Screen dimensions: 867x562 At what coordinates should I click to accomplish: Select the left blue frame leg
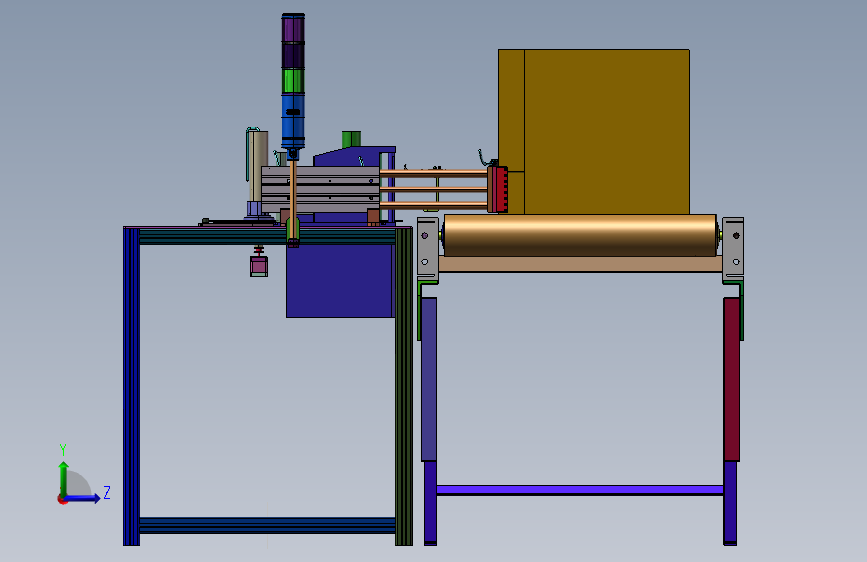[132, 386]
